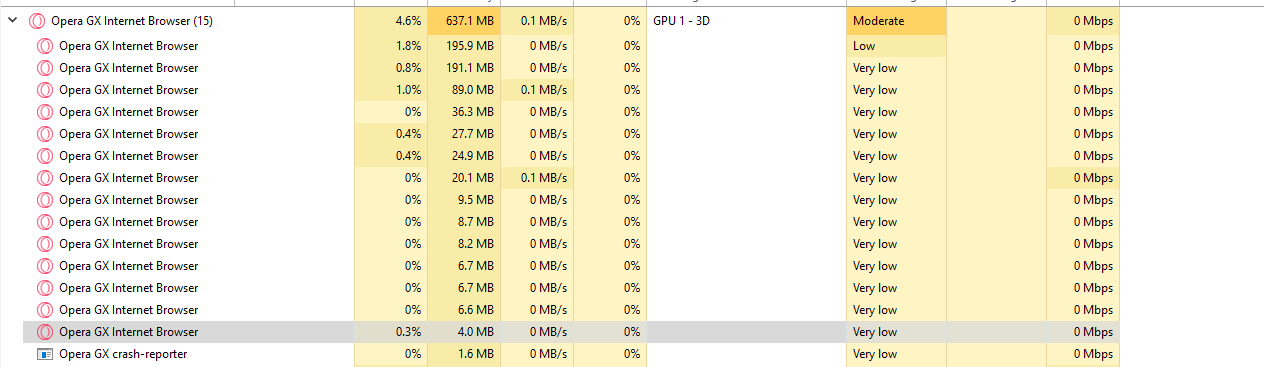This screenshot has height=367, width=1264.
Task: Click the Opera icon on the 191.1 MB process
Action: point(44,68)
